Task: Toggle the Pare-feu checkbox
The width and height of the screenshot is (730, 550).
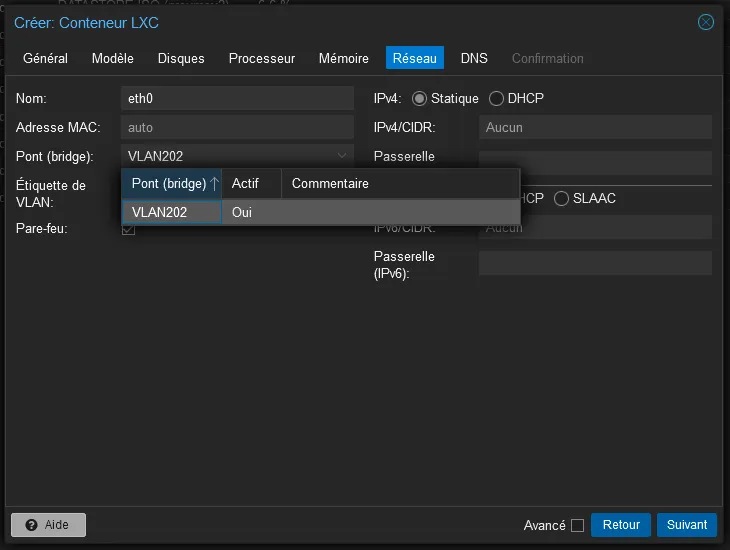Action: click(128, 229)
